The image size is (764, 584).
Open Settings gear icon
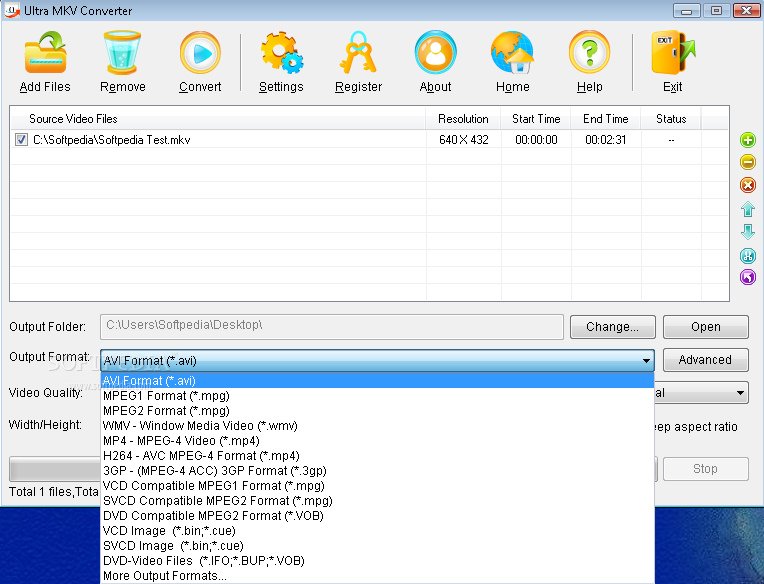tap(282, 53)
